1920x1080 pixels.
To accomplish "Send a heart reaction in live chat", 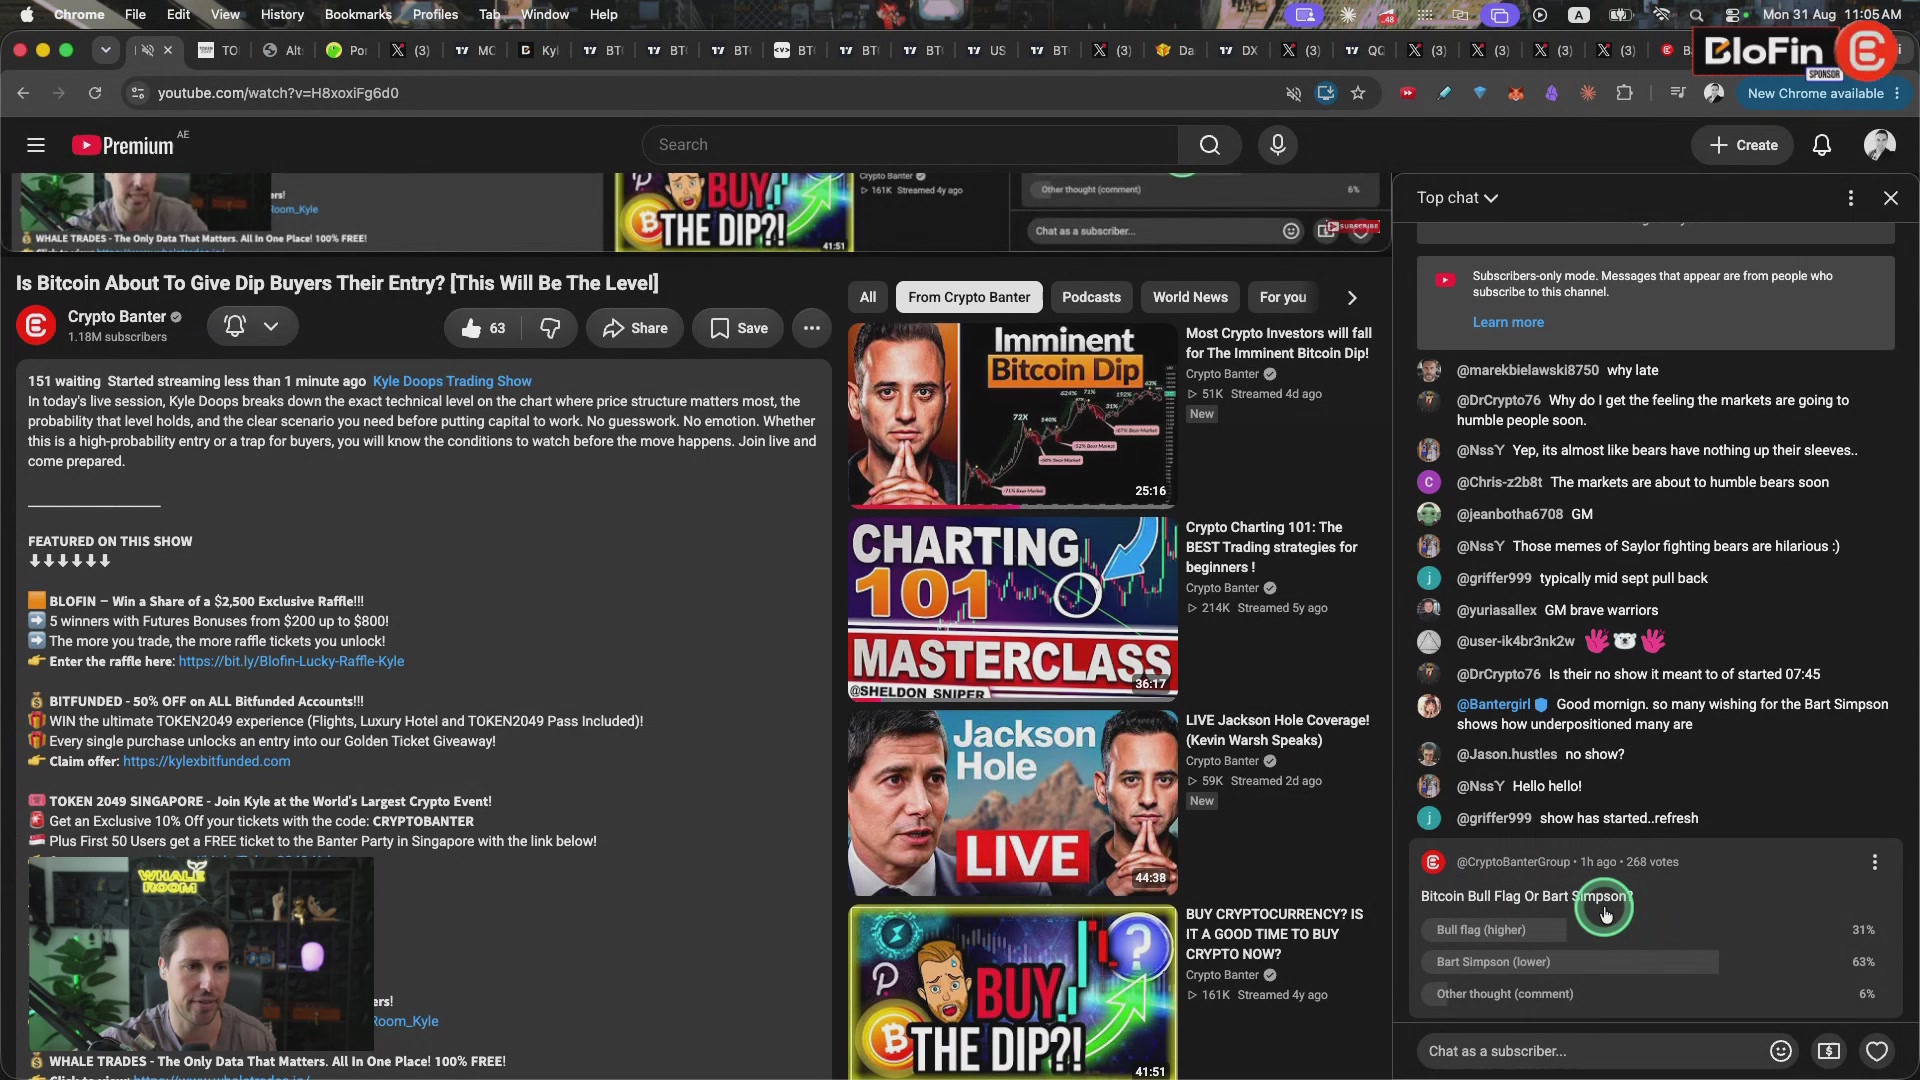I will pos(1876,1051).
